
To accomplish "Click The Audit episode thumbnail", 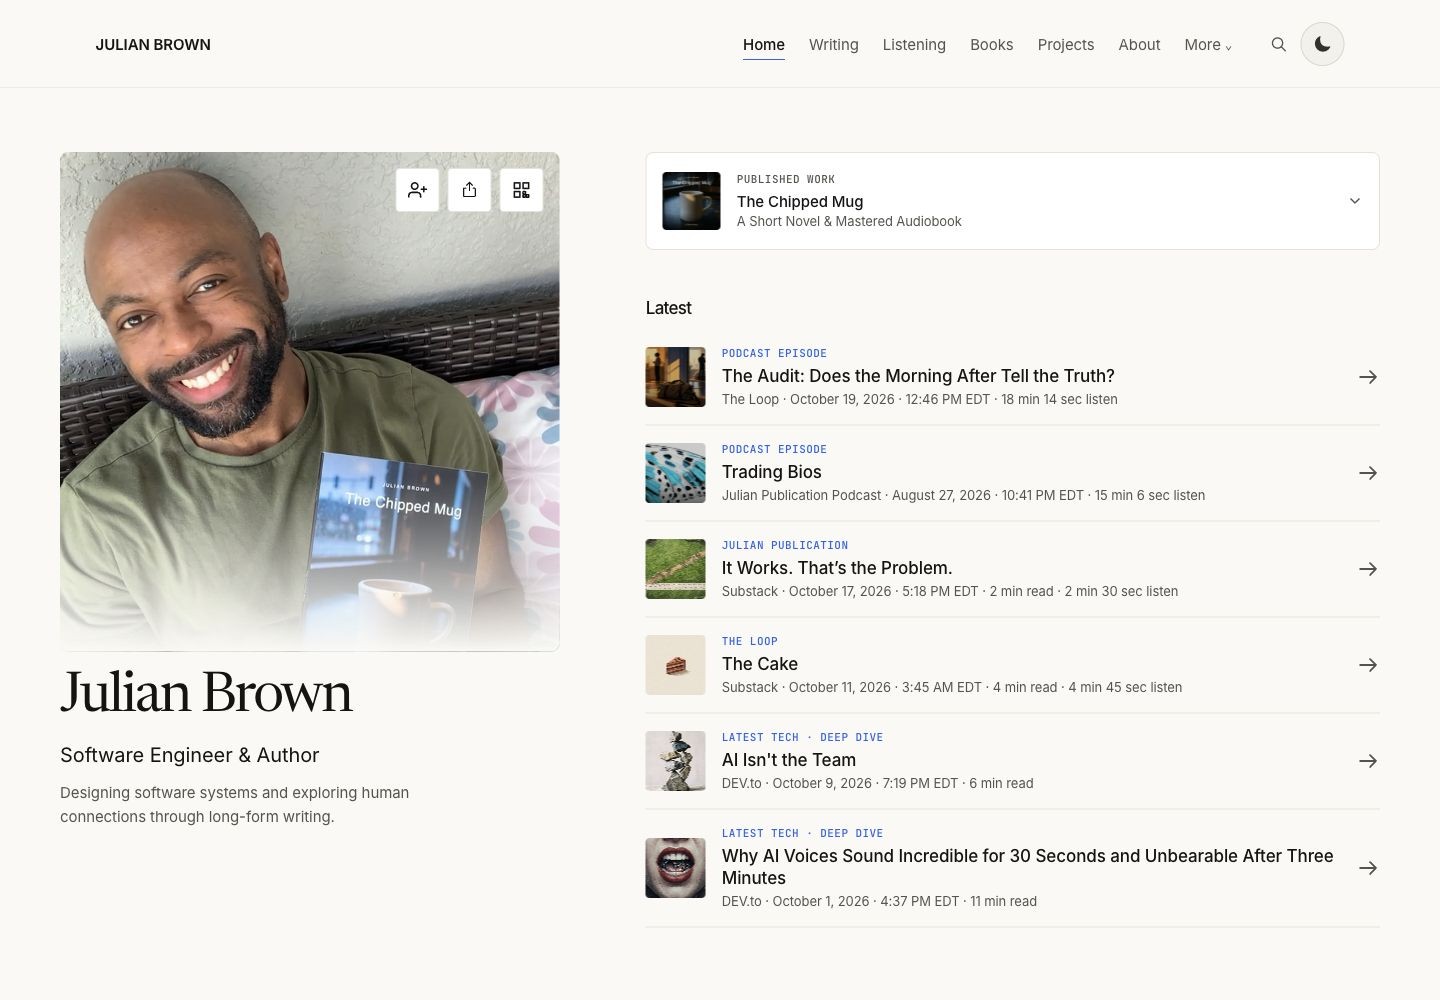I will [x=676, y=377].
